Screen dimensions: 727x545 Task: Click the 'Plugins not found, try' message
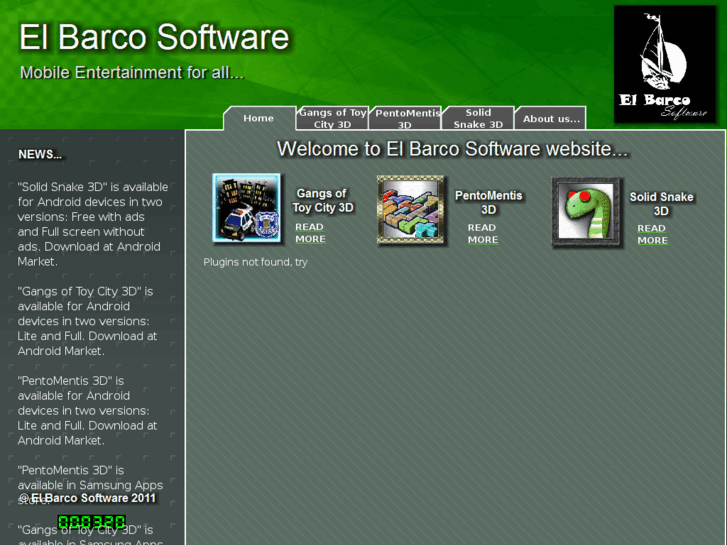[x=255, y=262]
